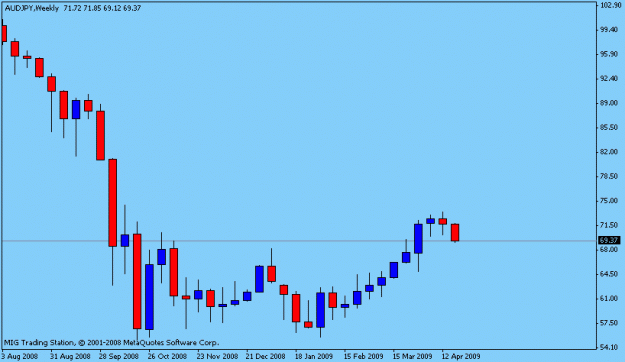Click the 28 Sep 2008 date label
The image size is (625, 362).
[x=119, y=356]
